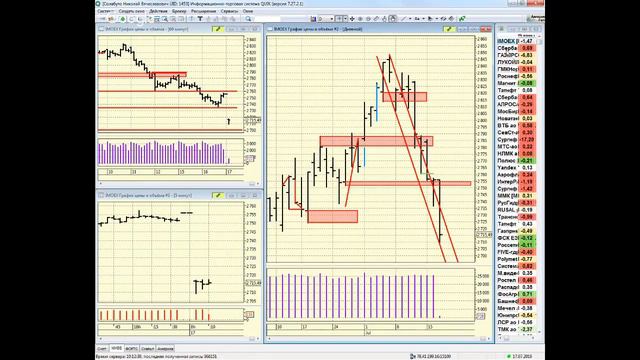Select the FIVE-гдр row in quotes table

pyautogui.click(x=516, y=252)
